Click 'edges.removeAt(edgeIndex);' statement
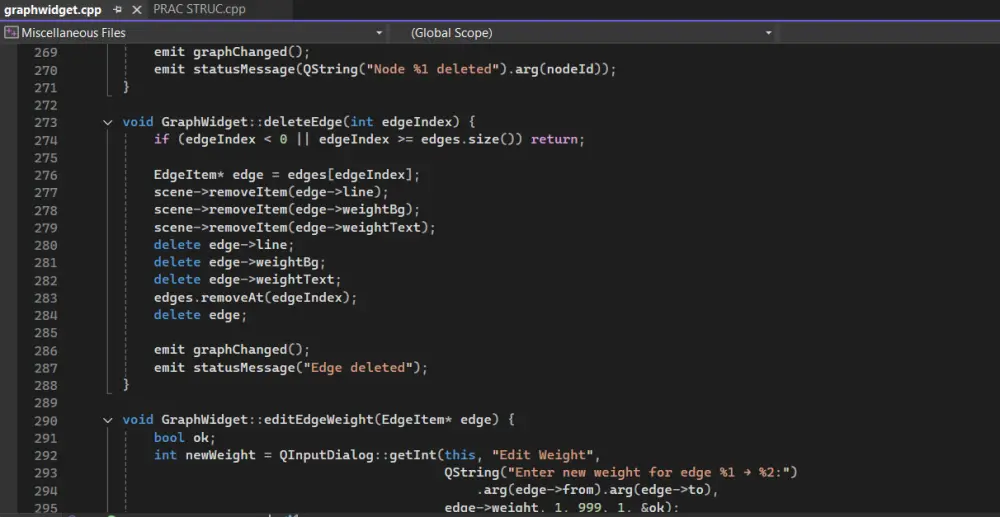 point(256,298)
